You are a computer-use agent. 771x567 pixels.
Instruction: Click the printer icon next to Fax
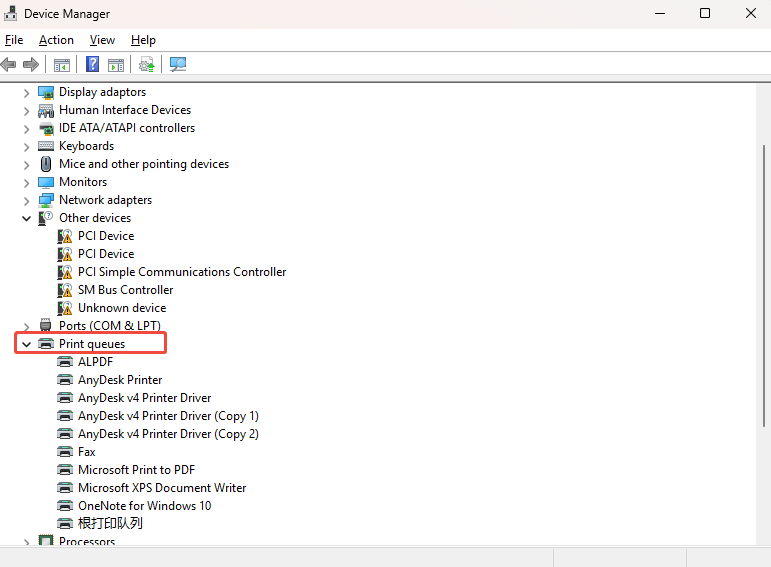[65, 452]
